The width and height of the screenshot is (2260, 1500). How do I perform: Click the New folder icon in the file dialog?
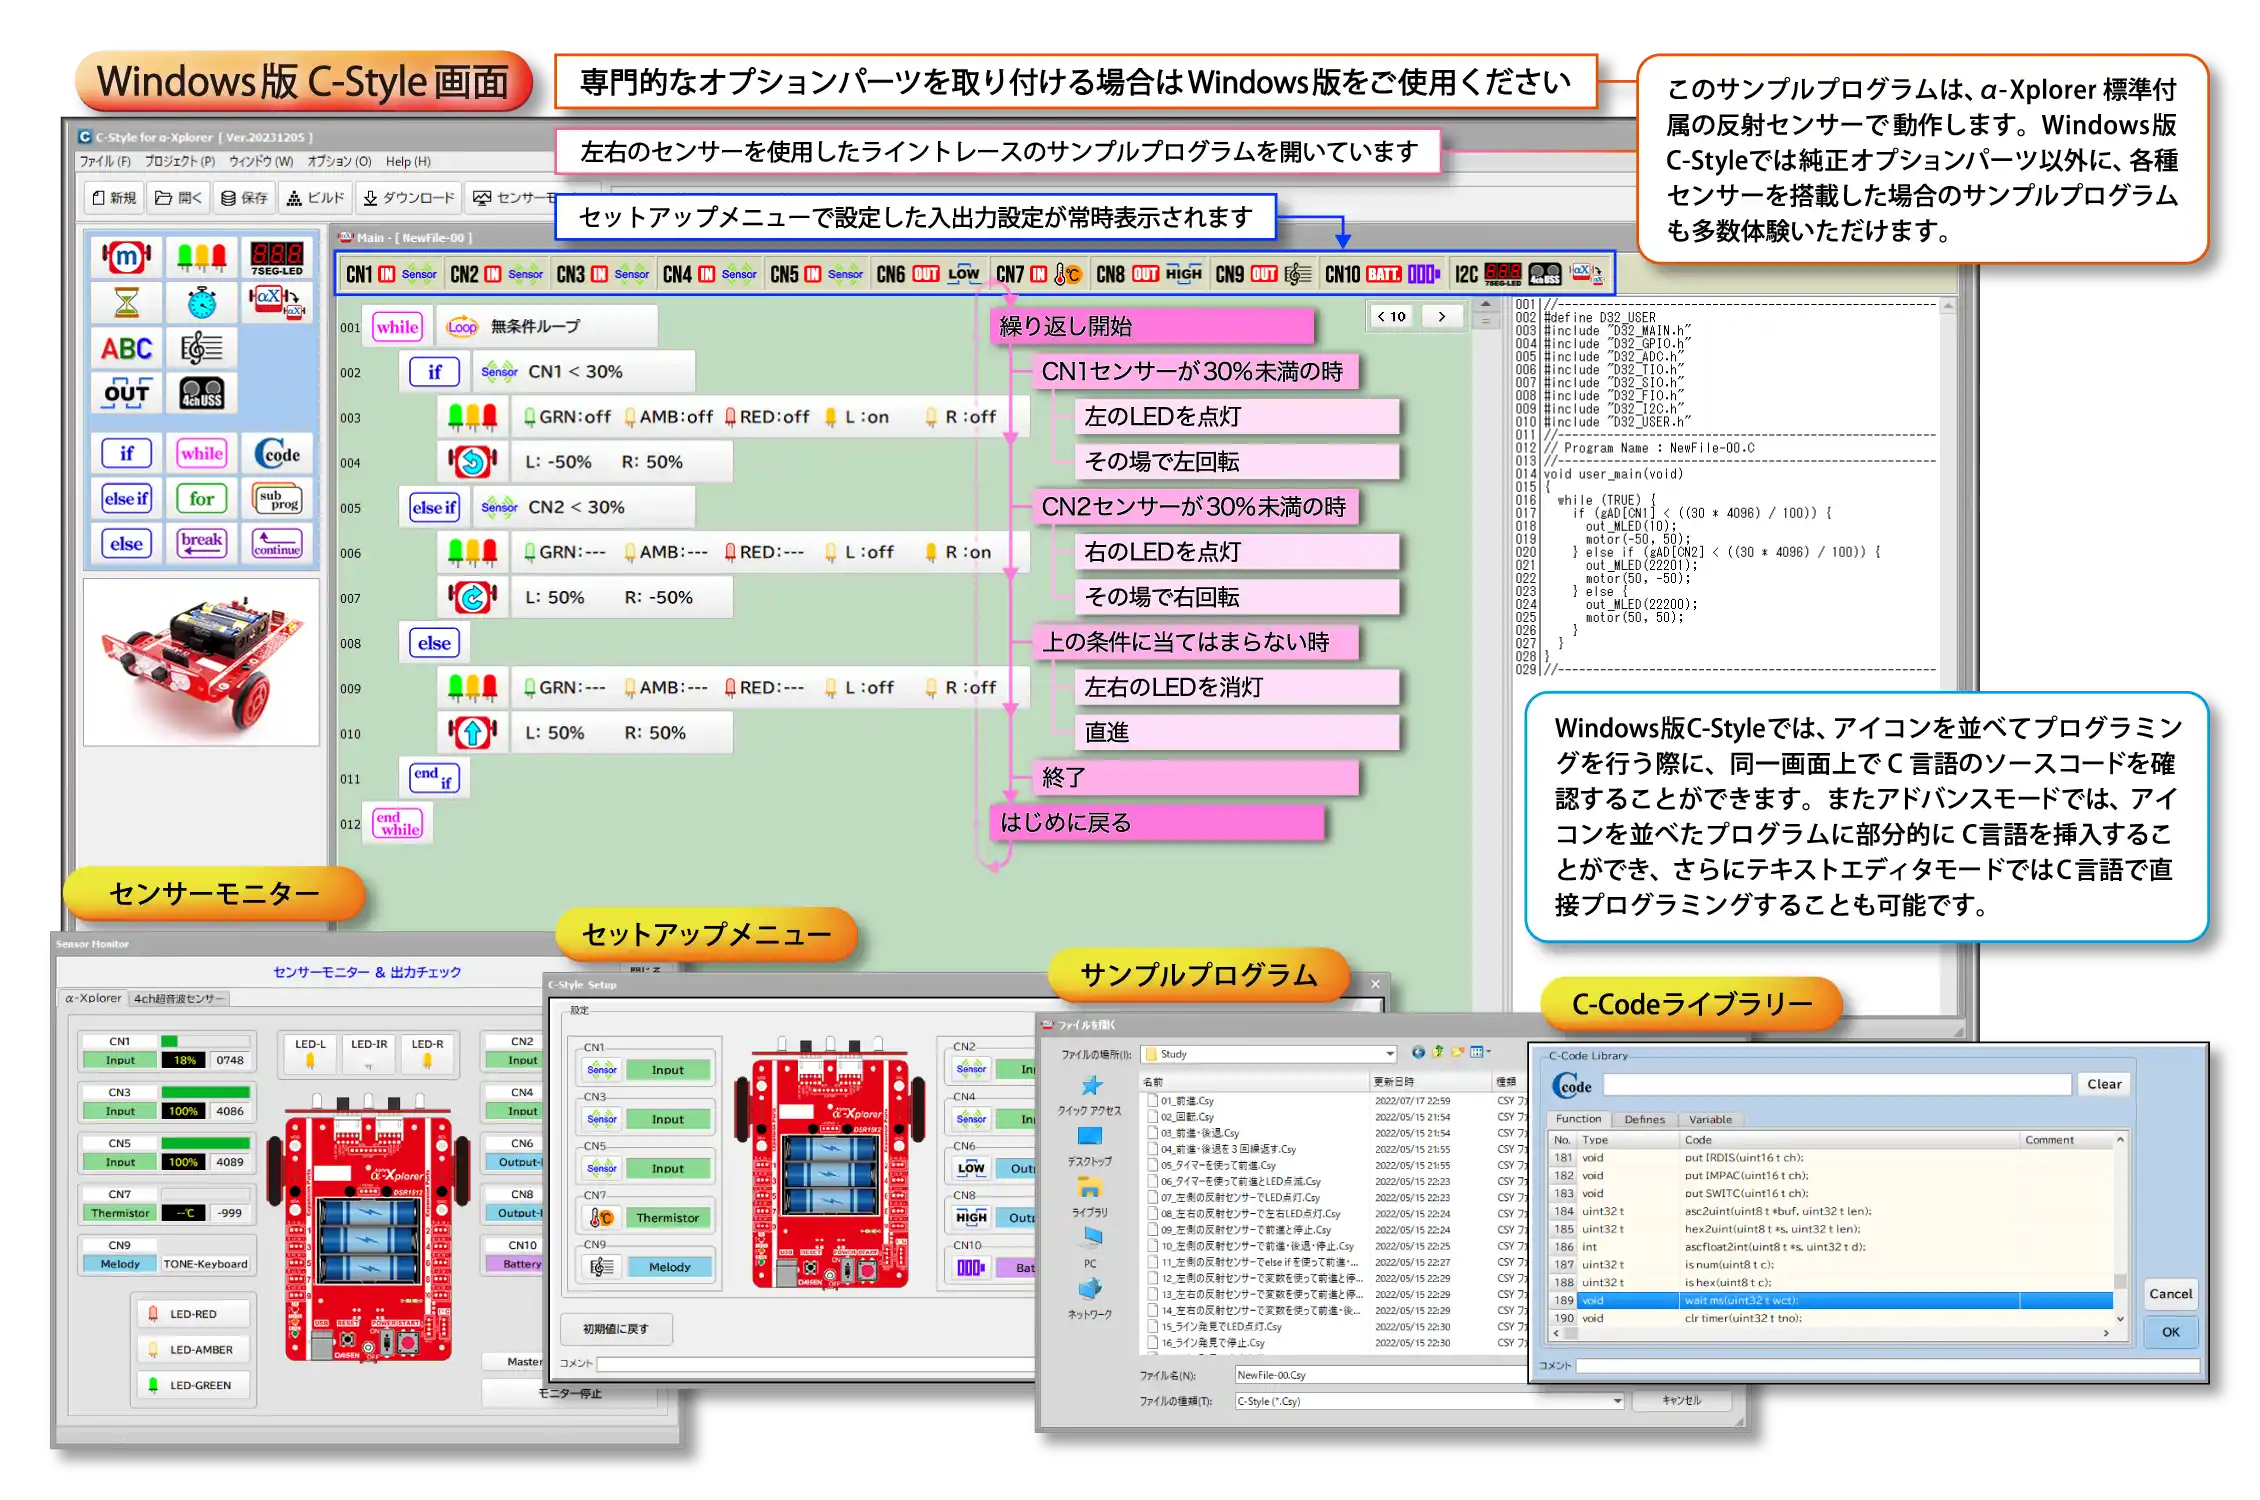point(1458,1052)
